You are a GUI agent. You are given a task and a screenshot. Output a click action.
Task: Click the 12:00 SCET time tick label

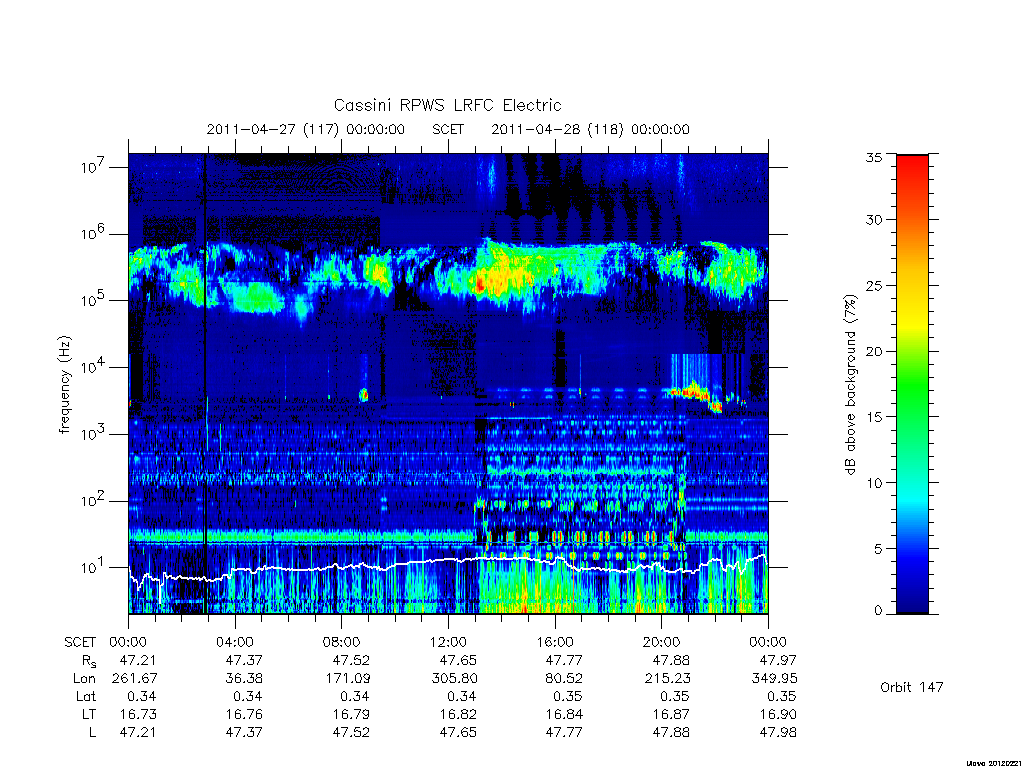click(x=448, y=642)
